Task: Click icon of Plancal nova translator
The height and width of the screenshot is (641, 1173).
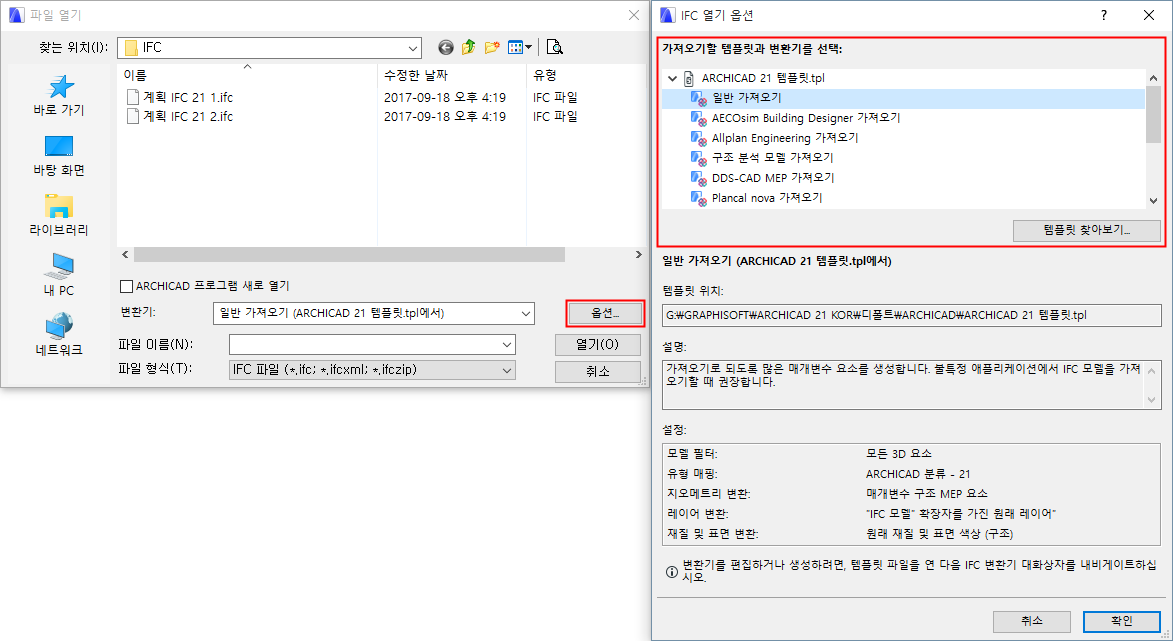Action: (x=699, y=198)
